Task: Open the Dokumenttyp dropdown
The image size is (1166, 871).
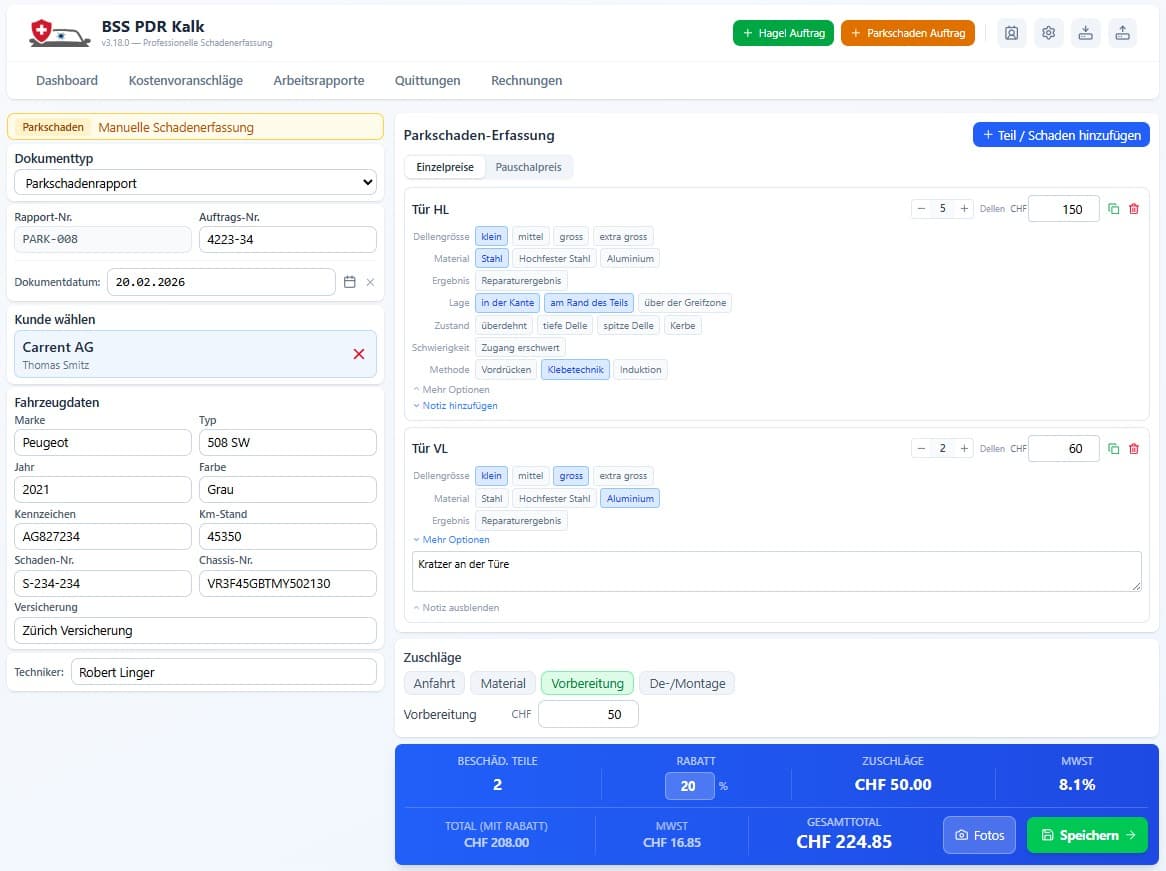Action: tap(195, 183)
